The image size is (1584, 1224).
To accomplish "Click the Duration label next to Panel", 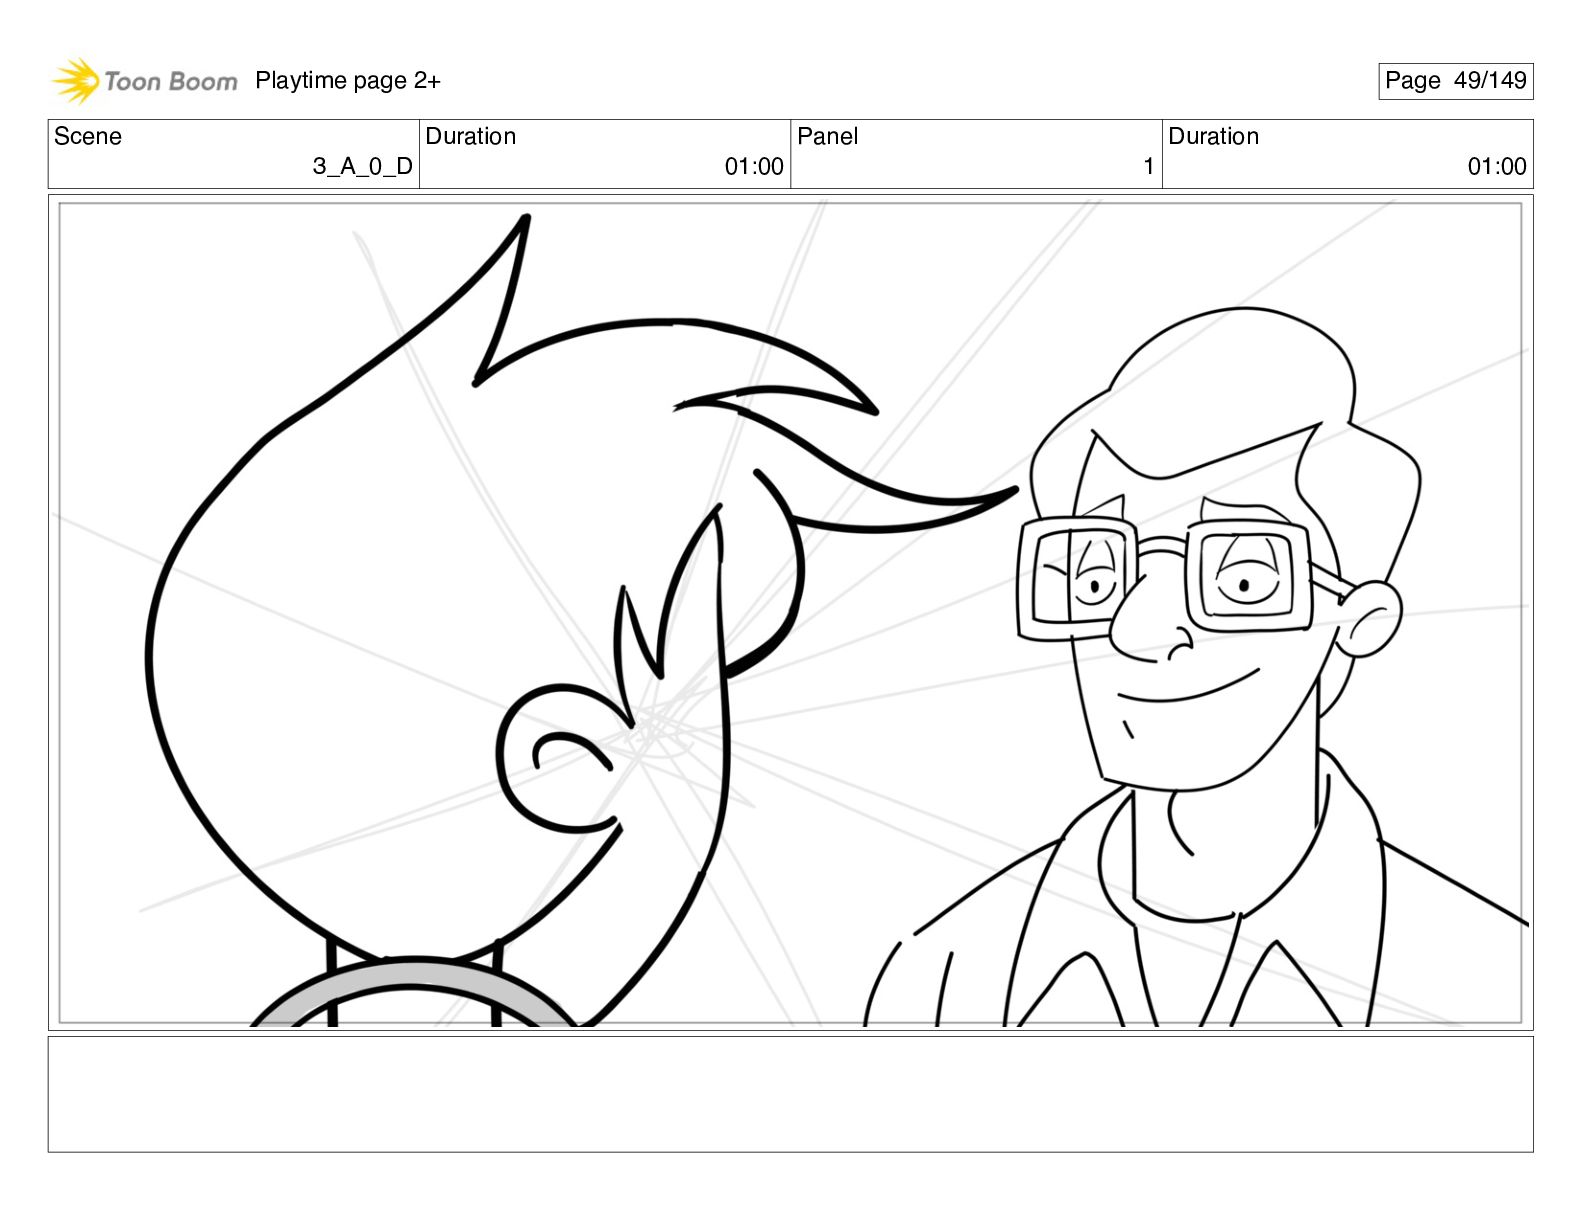I will pos(1214,136).
